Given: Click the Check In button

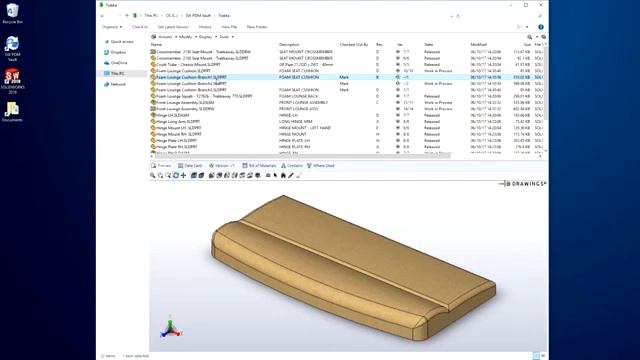Looking at the screenshot, I should coord(140,27).
